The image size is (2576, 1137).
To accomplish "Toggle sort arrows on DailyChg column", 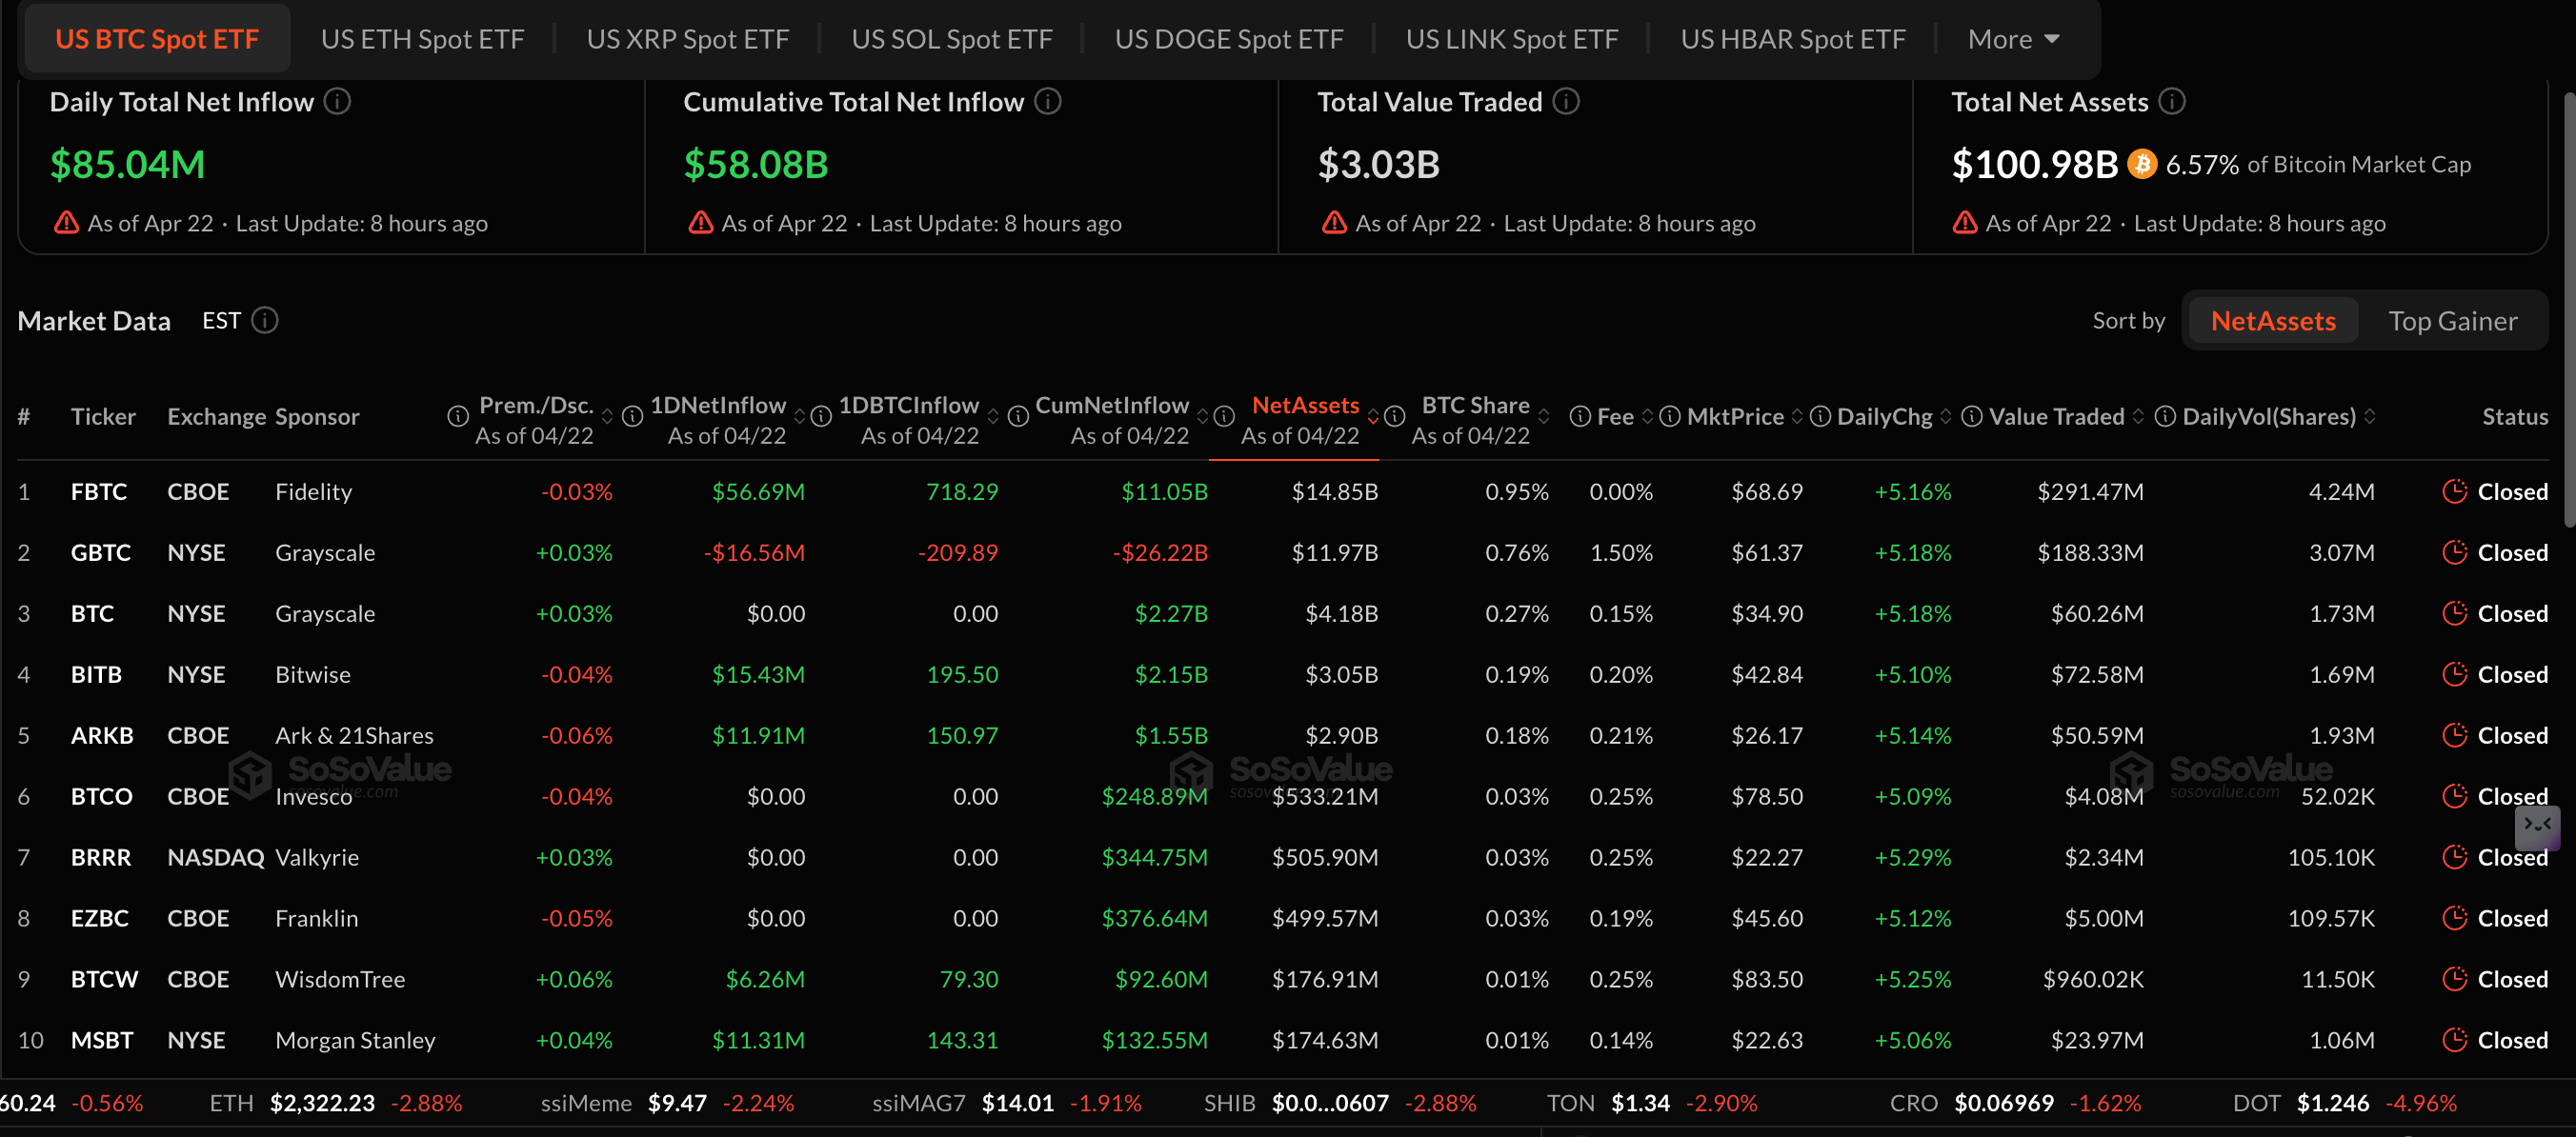I will point(1945,417).
